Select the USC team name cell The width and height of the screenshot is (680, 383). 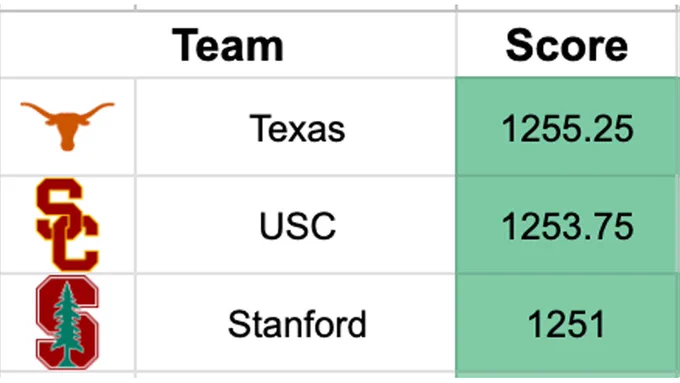[x=296, y=225]
